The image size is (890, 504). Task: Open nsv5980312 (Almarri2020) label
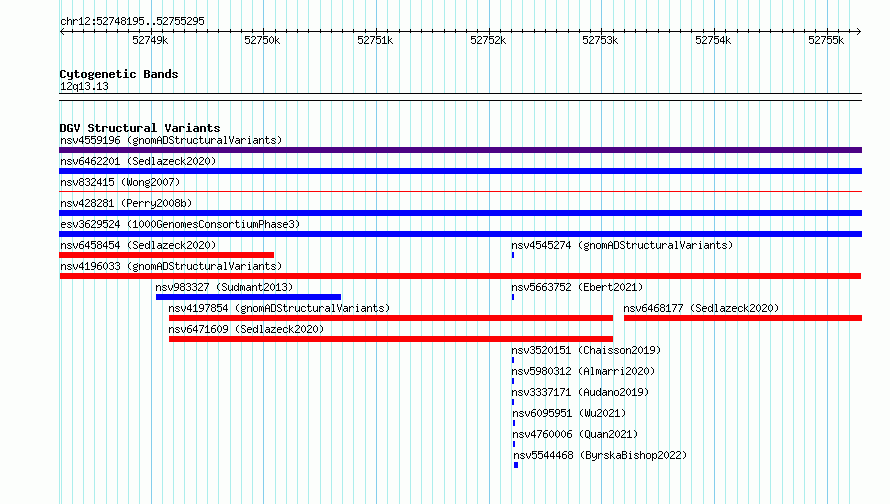click(583, 371)
